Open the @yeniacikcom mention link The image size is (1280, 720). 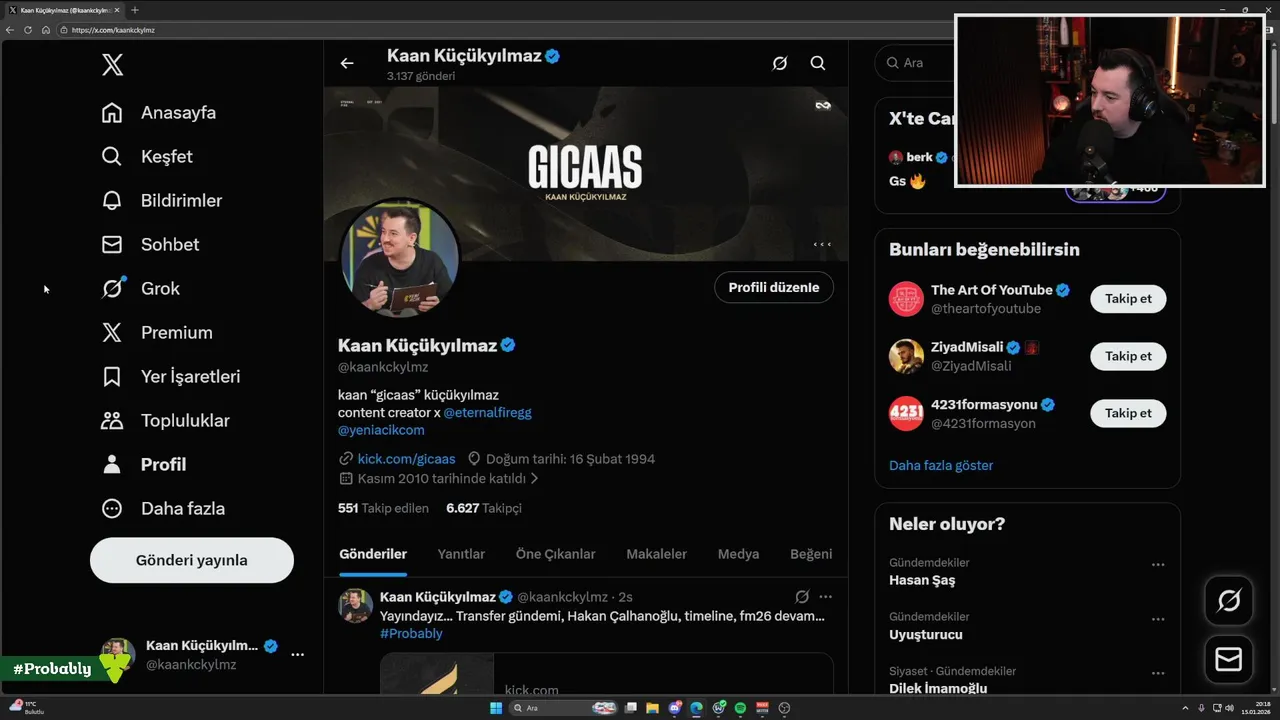[x=381, y=430]
